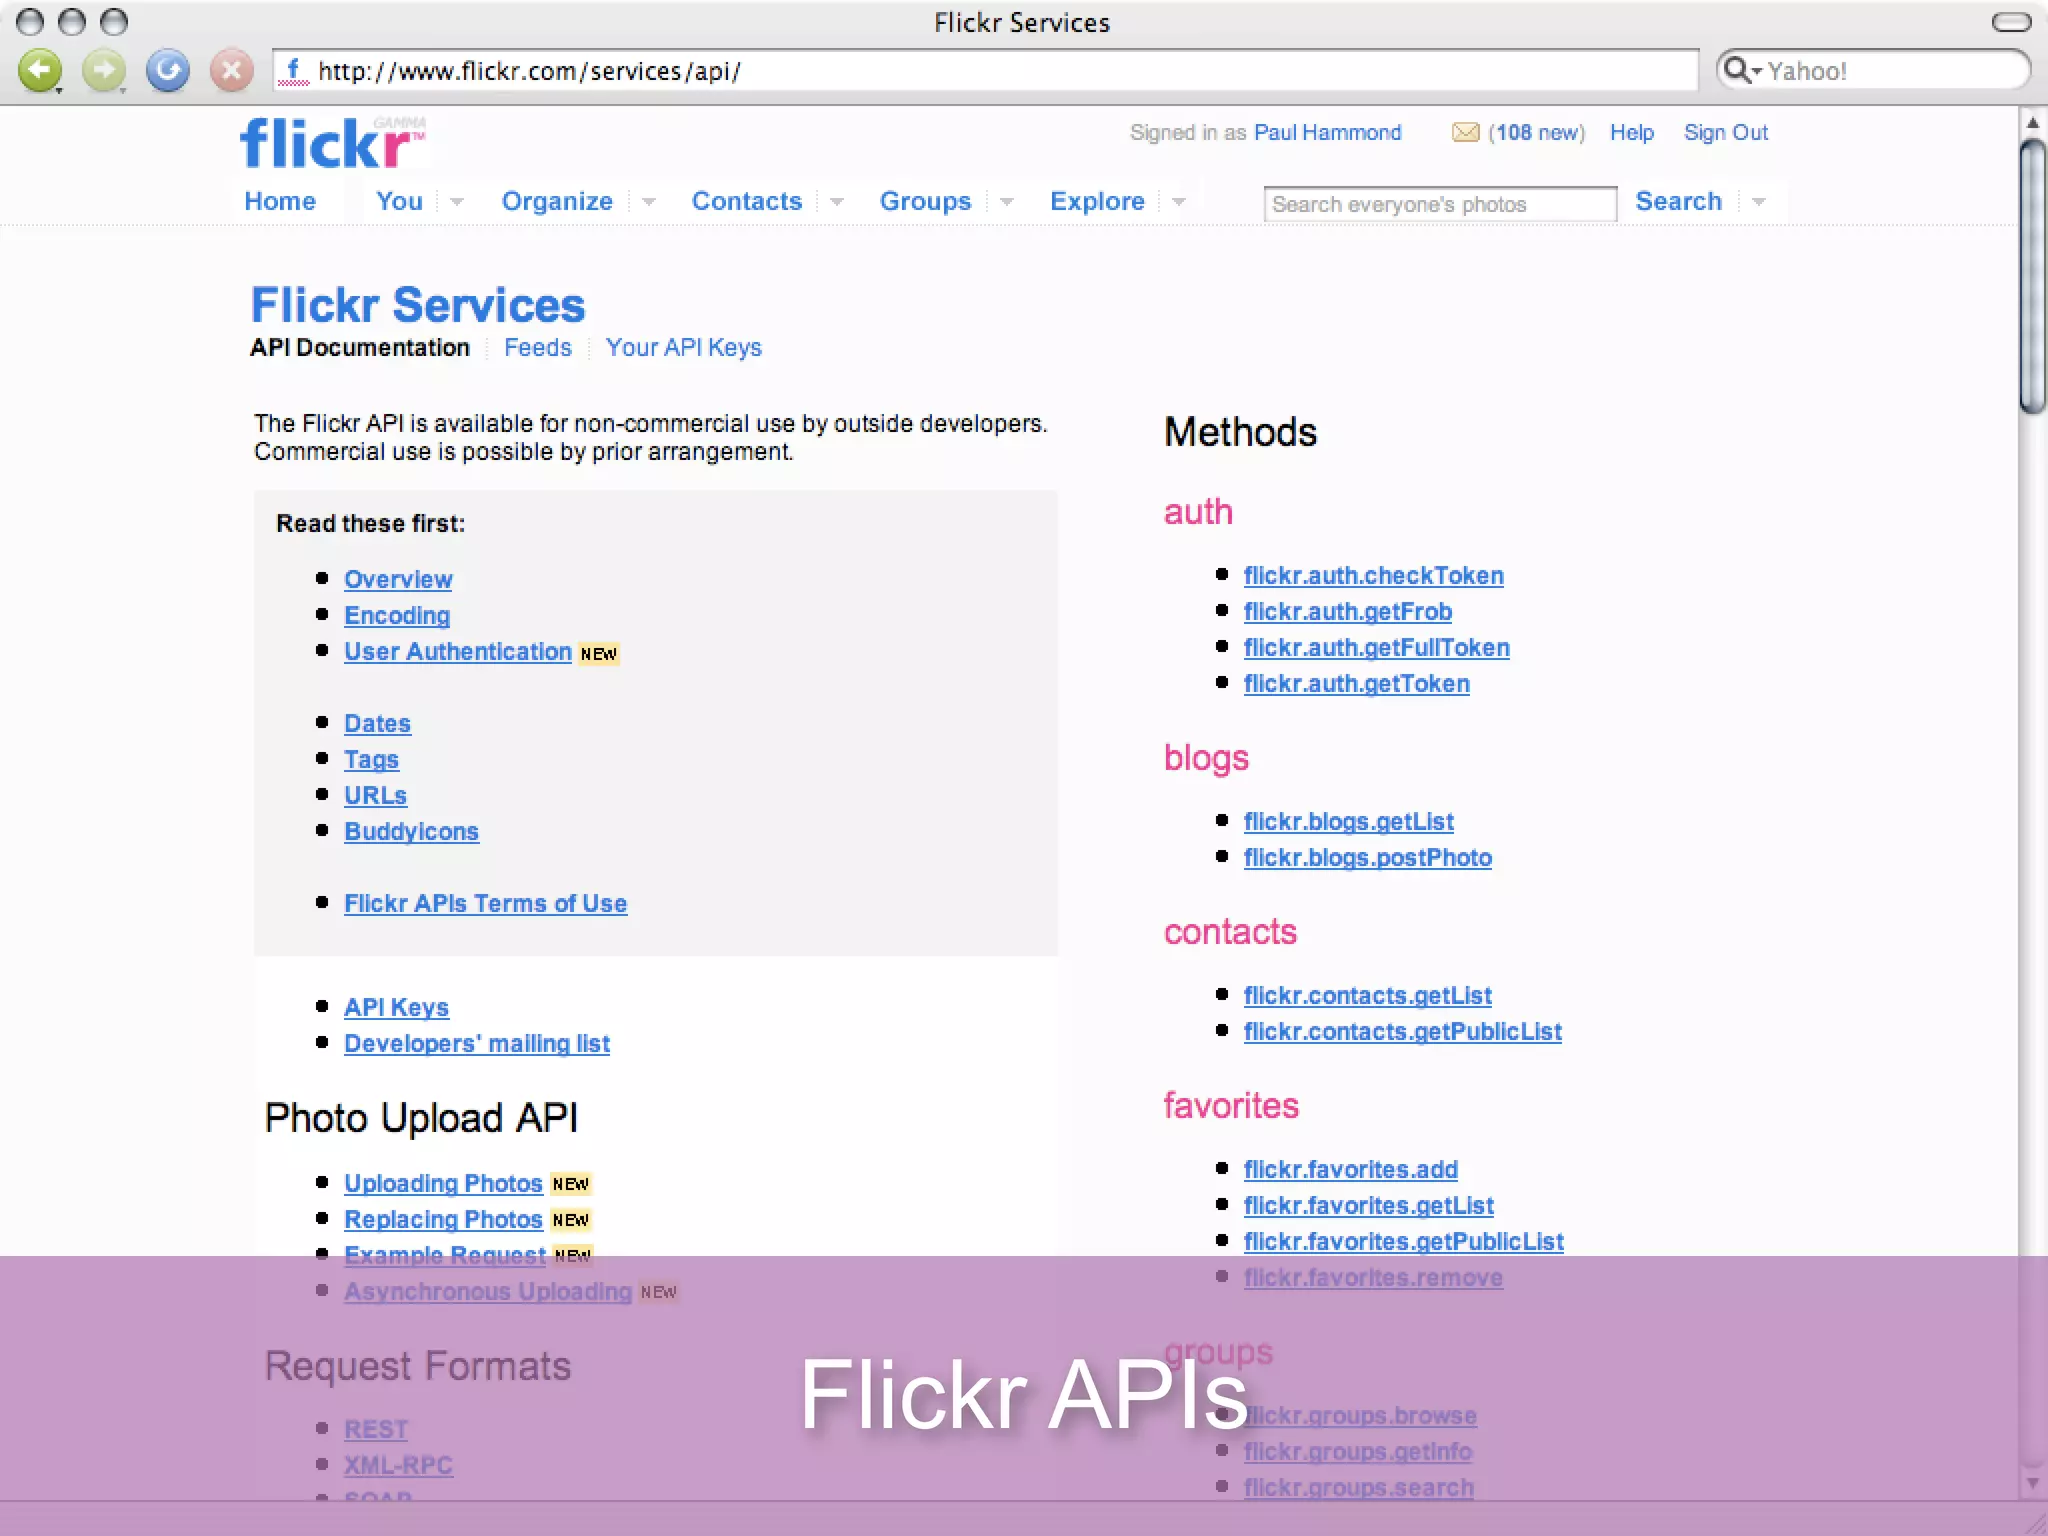Click the Search everyone's photos field
The height and width of the screenshot is (1536, 2048).
tap(1440, 204)
